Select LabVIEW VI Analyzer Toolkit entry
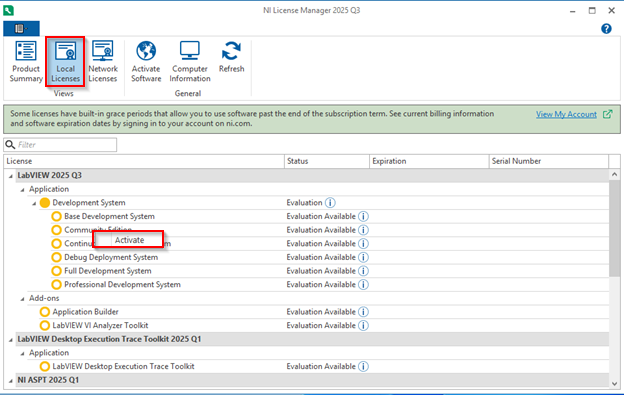Viewport: 624px width, 395px height. (x=100, y=325)
